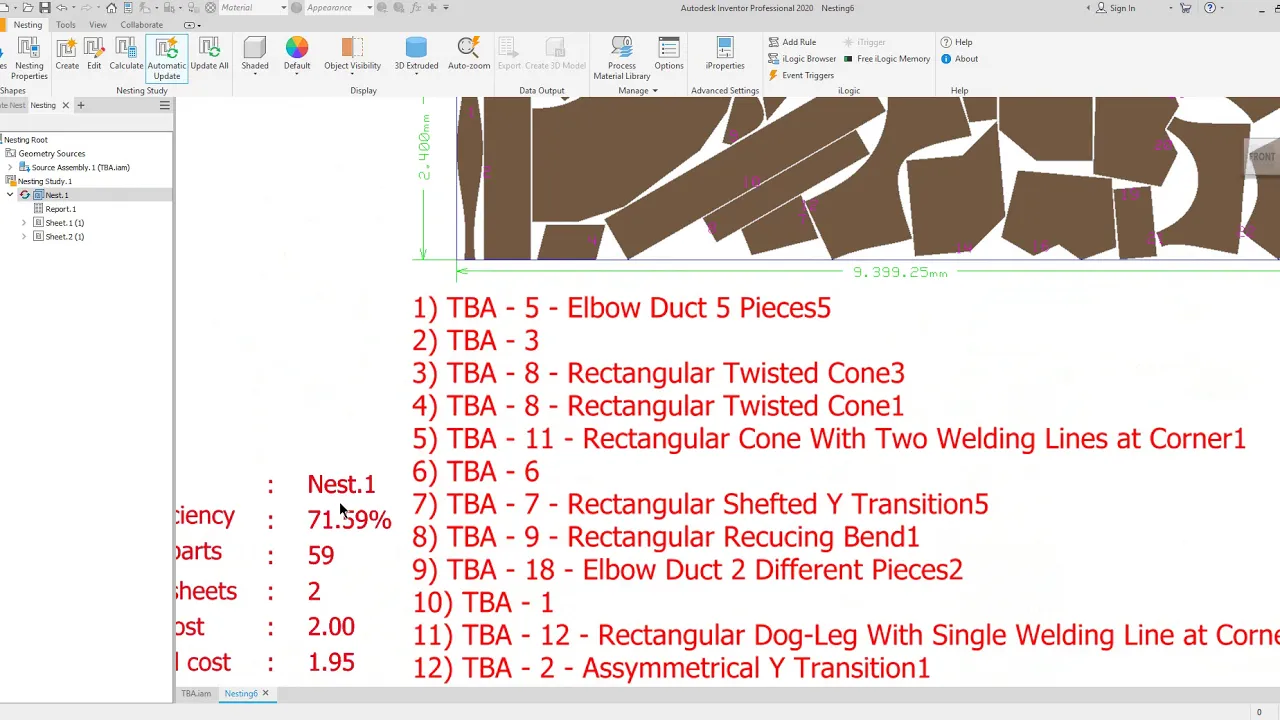The height and width of the screenshot is (720, 1280).
Task: Open ribbon display options dropdown
Action: [x=190, y=24]
